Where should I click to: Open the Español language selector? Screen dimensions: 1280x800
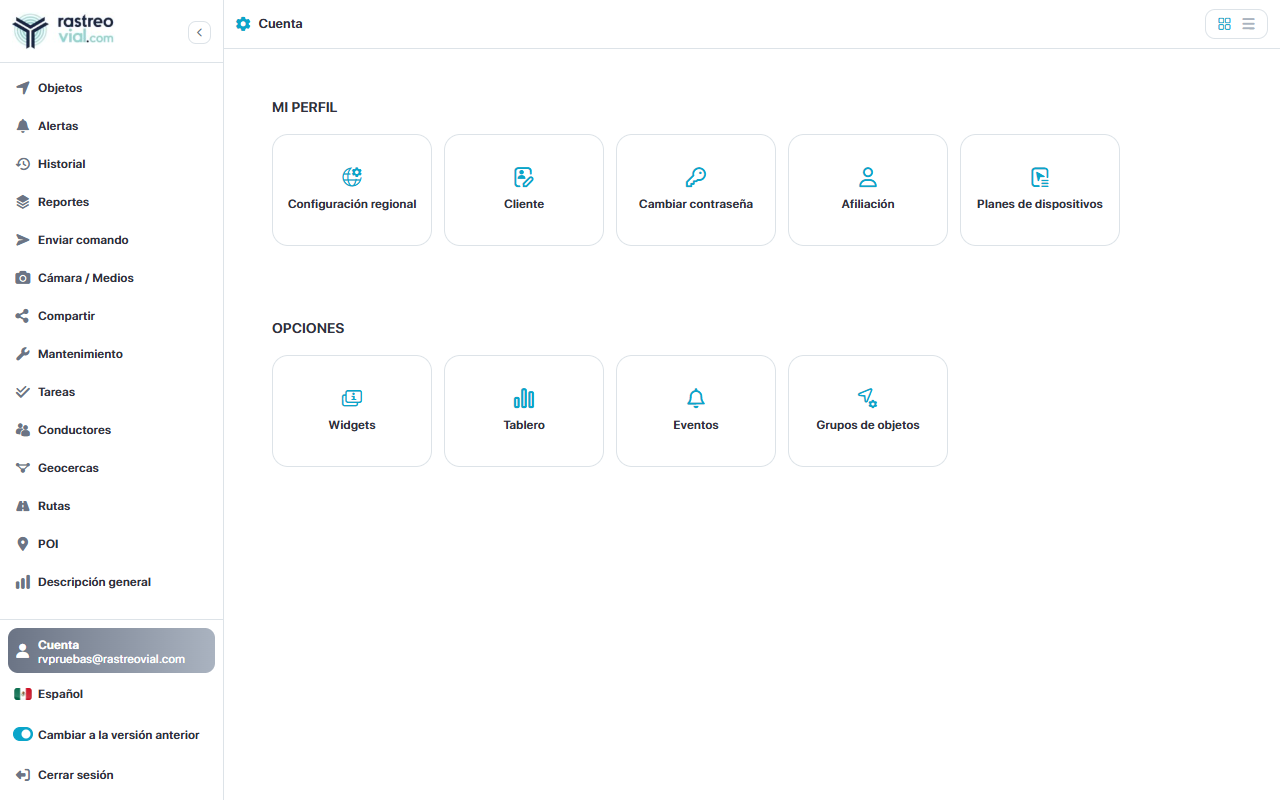click(111, 694)
